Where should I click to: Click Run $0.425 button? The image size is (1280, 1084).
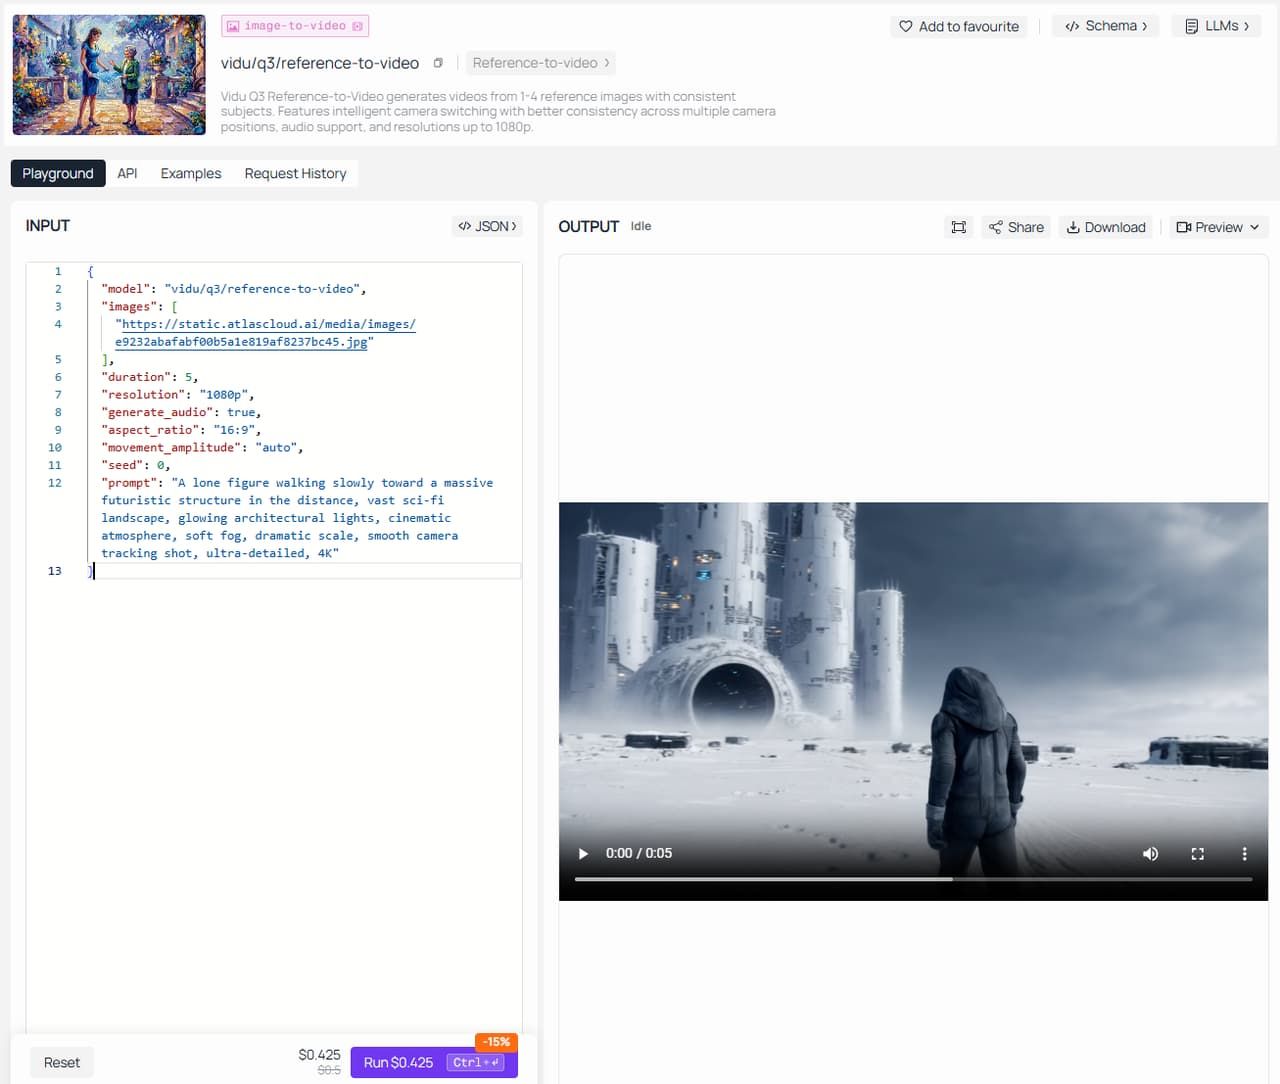tap(433, 1062)
